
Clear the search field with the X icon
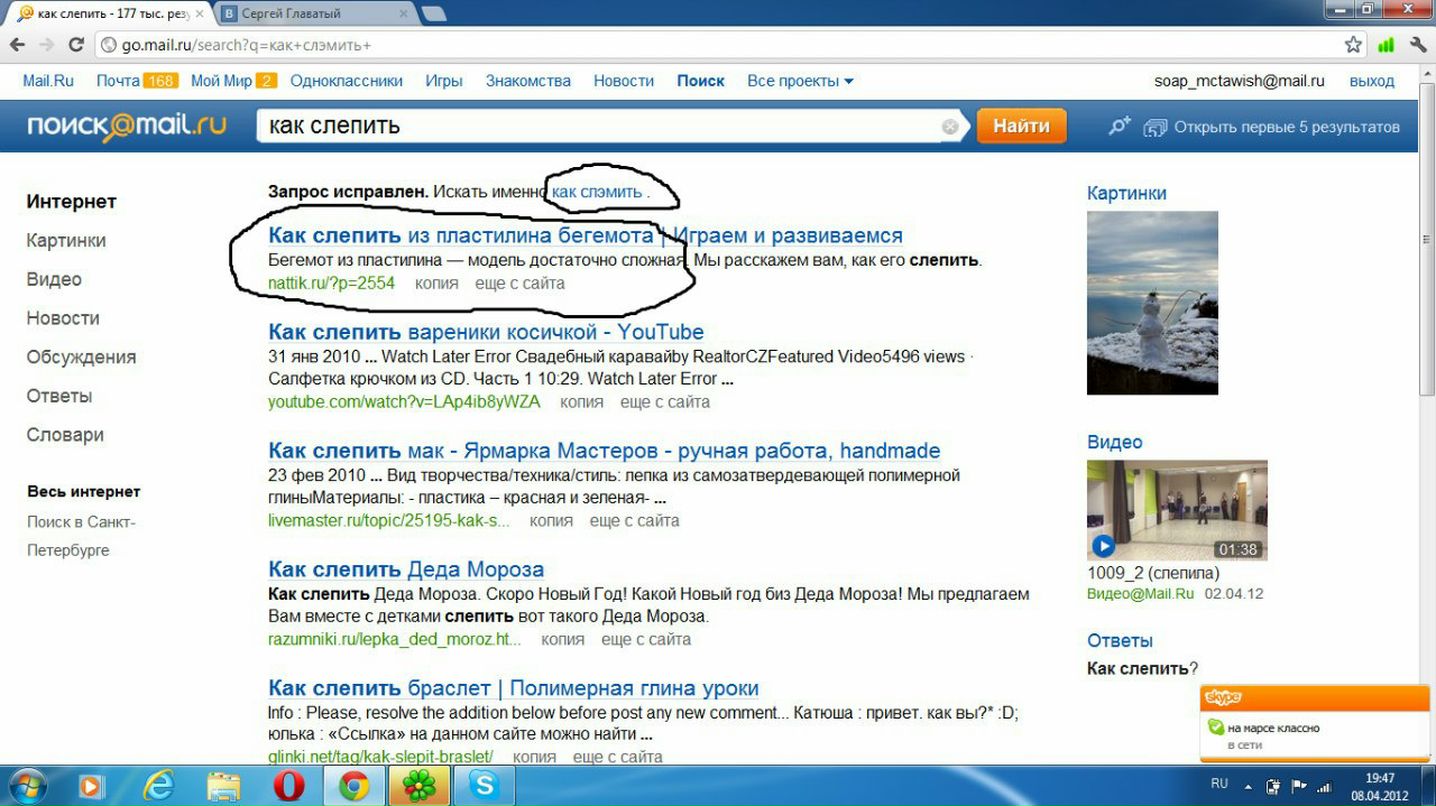950,127
